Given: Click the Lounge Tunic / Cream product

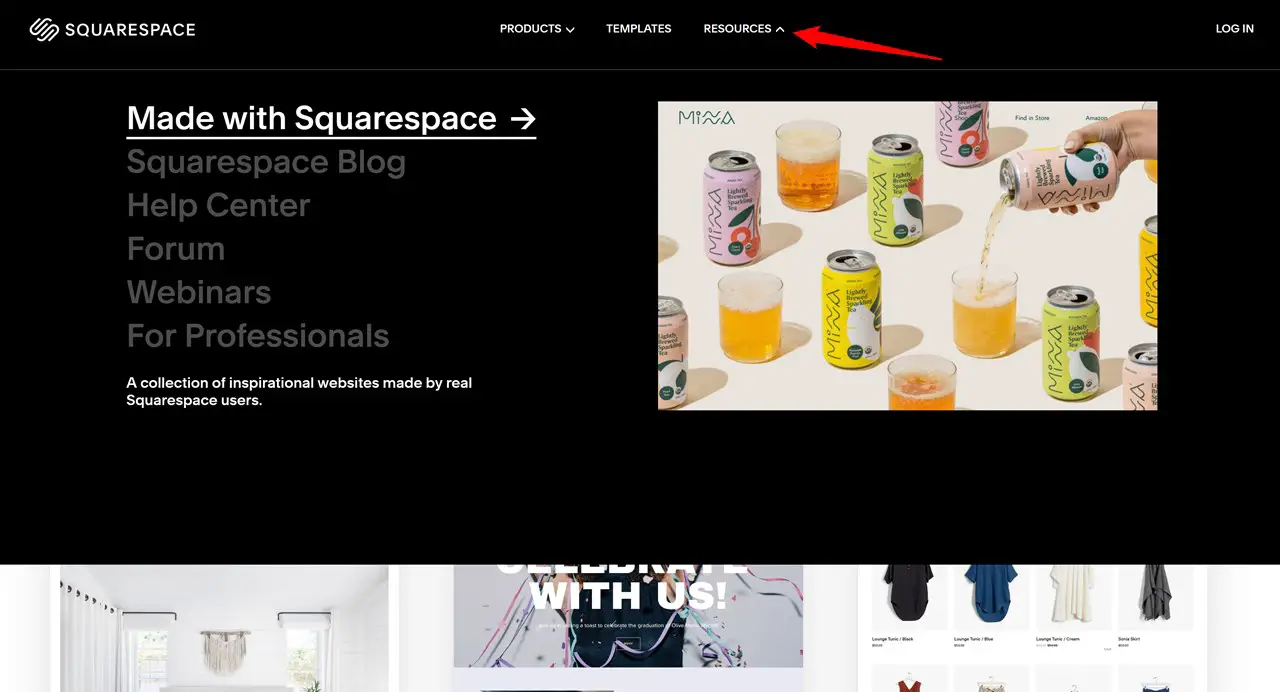Looking at the screenshot, I should (1074, 607).
